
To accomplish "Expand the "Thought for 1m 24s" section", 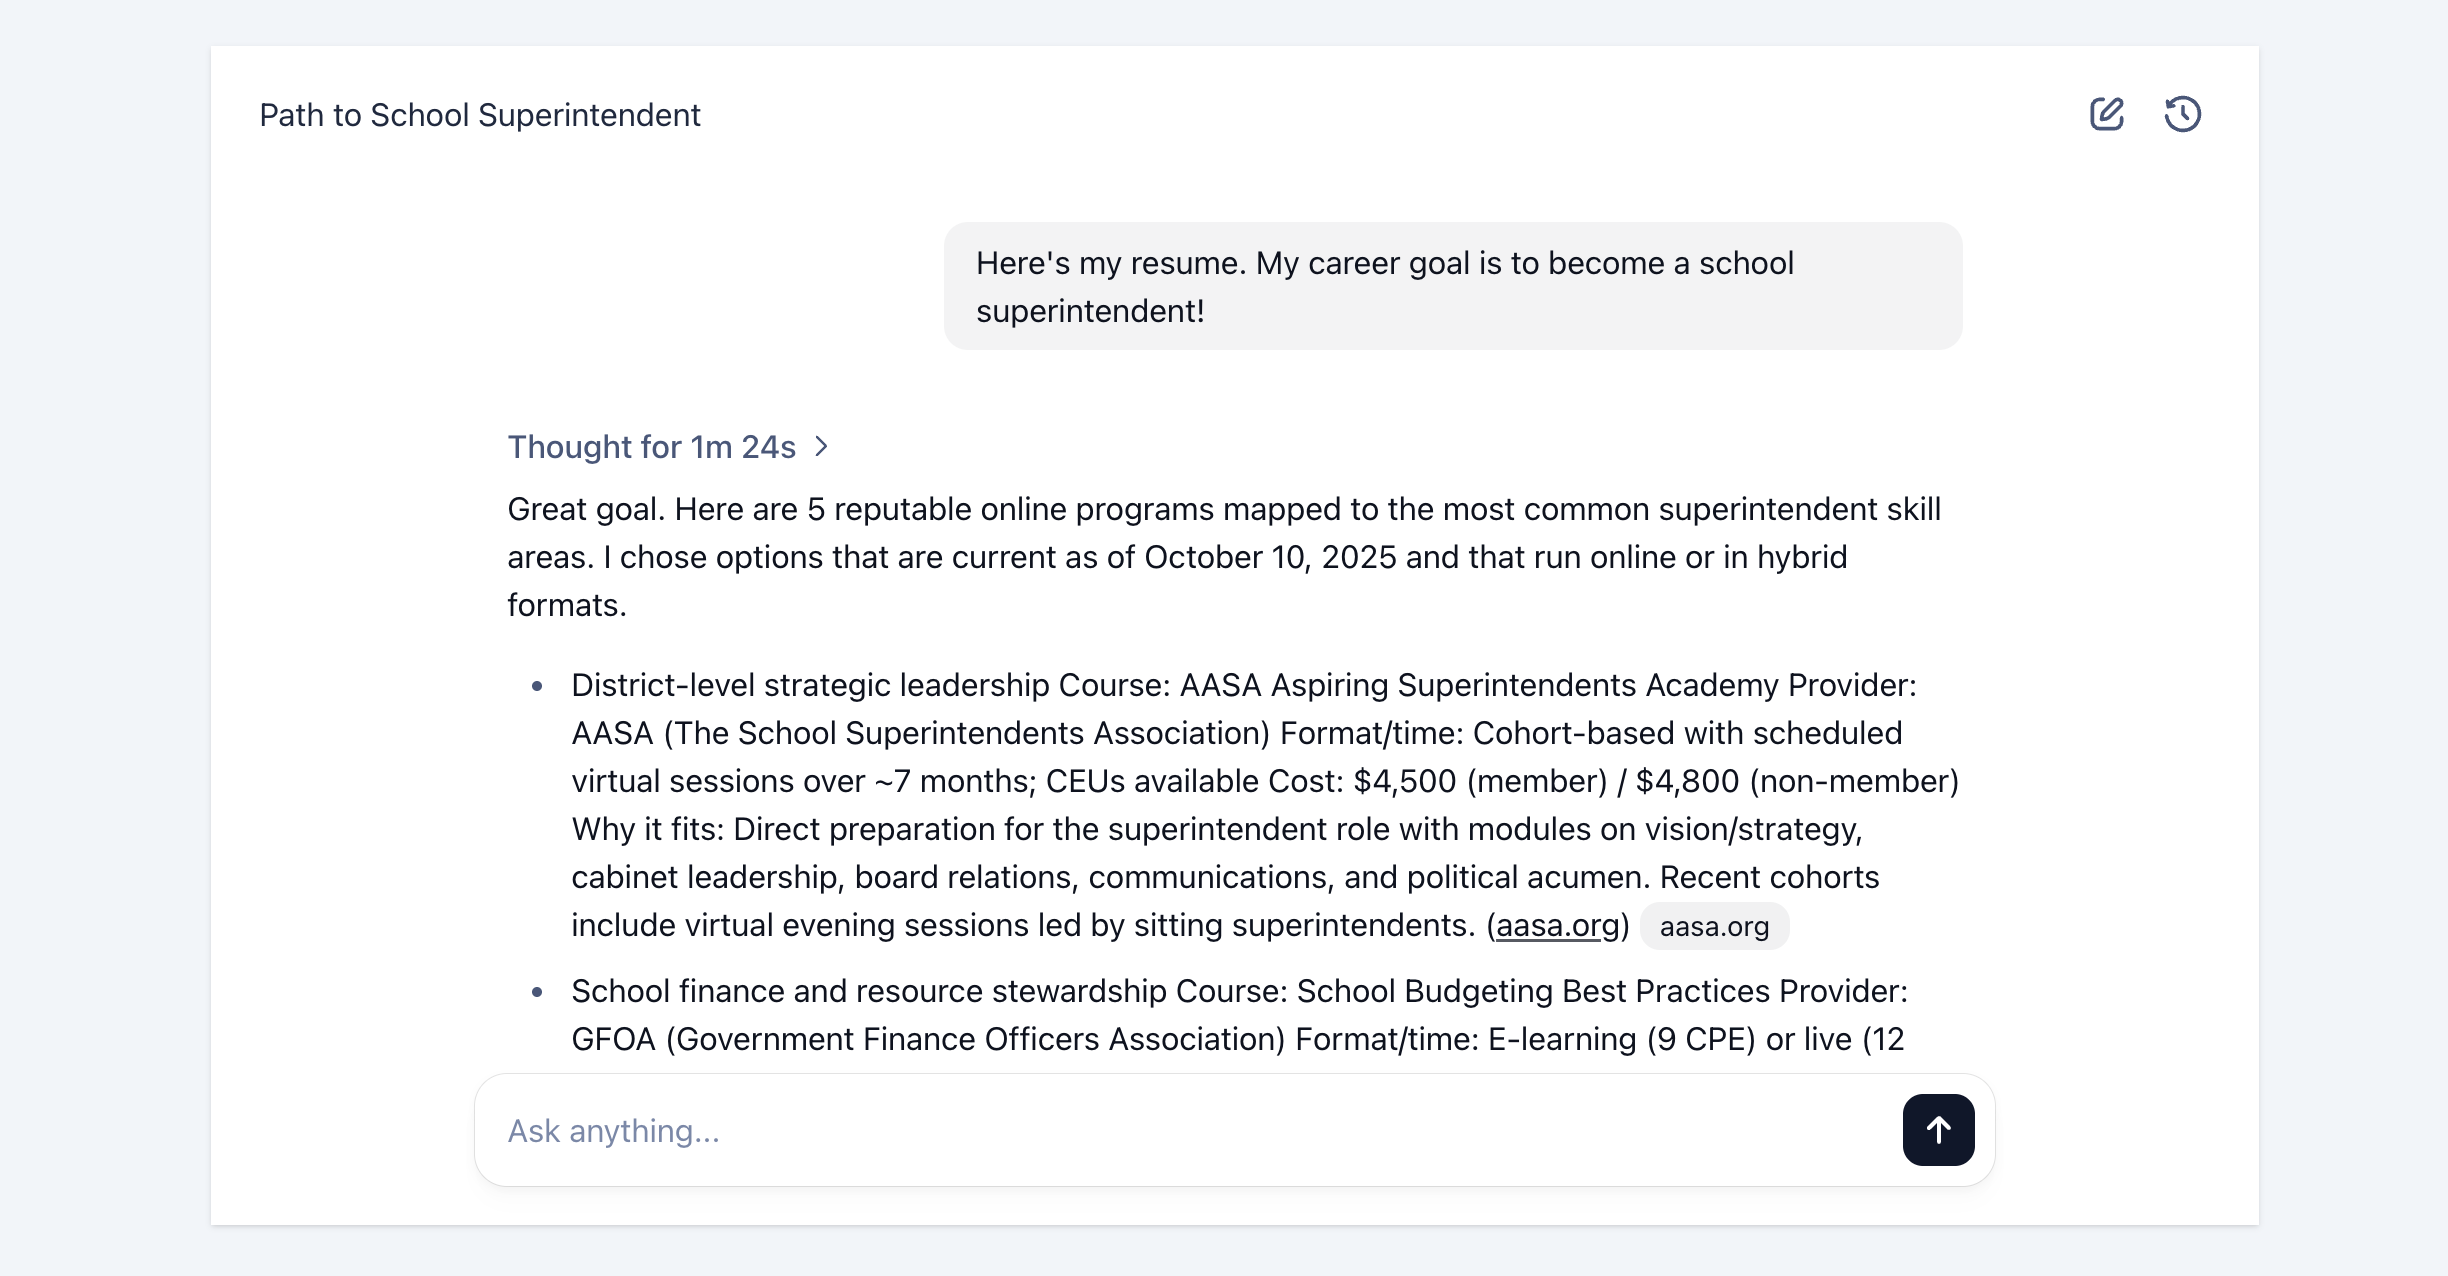I will tap(651, 447).
